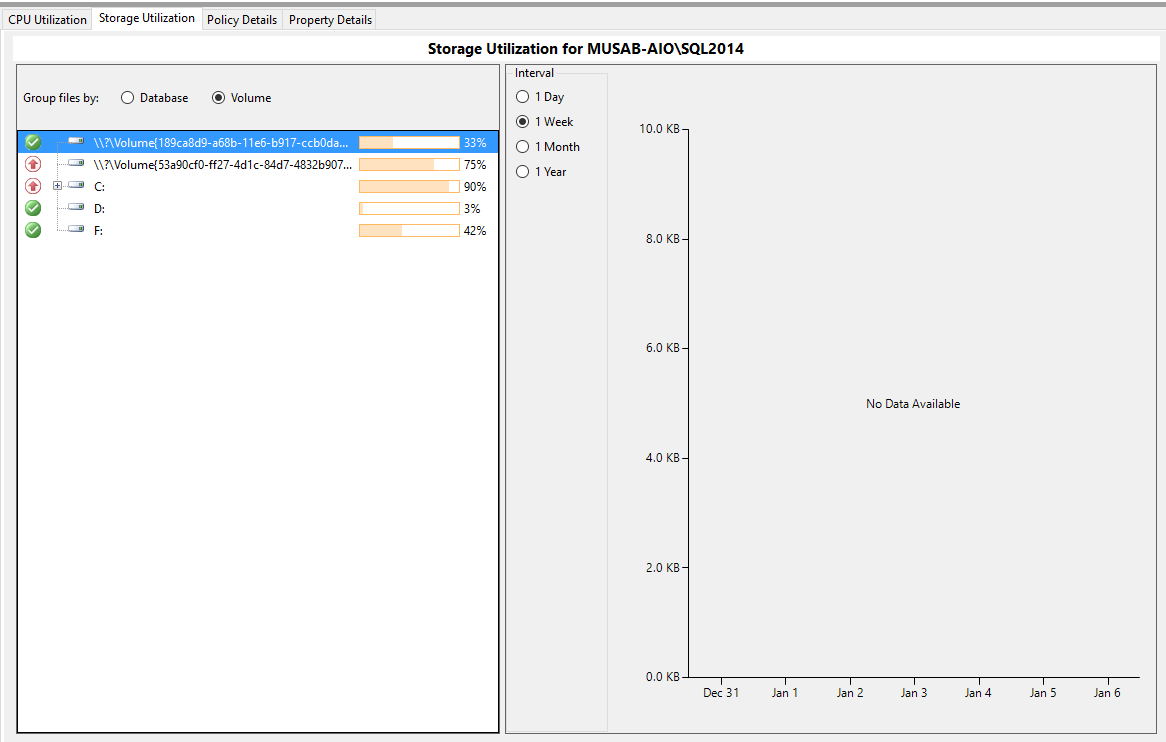The width and height of the screenshot is (1166, 742).
Task: Click the Jan 3 axis label
Action: click(x=914, y=693)
